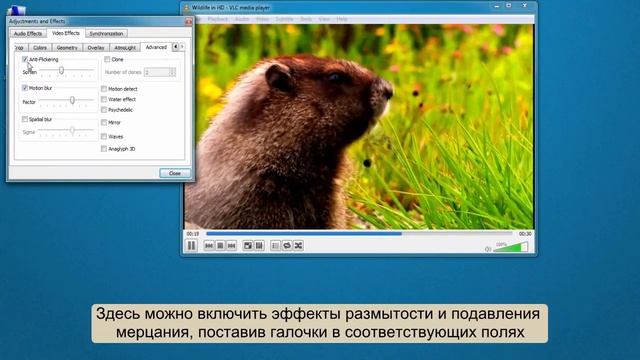Toggle loop repeat mode
This screenshot has height=360, width=640.
coord(287,246)
